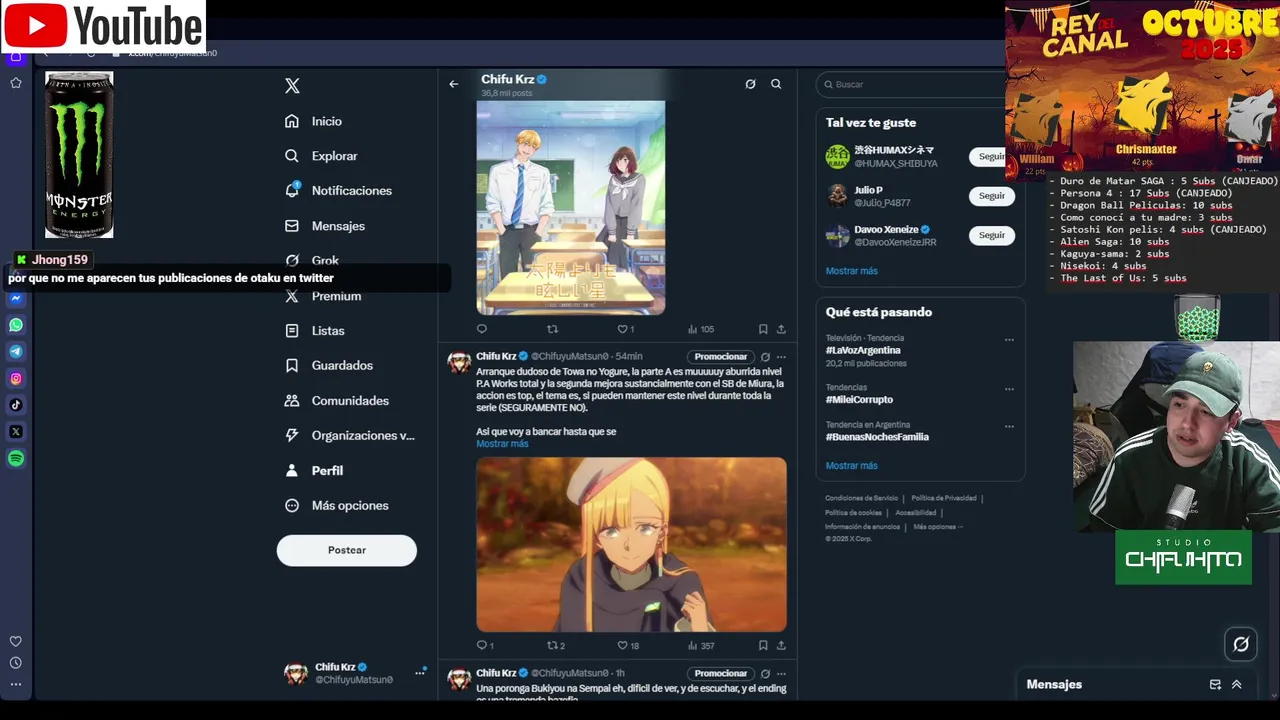The image size is (1280, 720).
Task: Open more options on the 54min post
Action: pos(781,357)
